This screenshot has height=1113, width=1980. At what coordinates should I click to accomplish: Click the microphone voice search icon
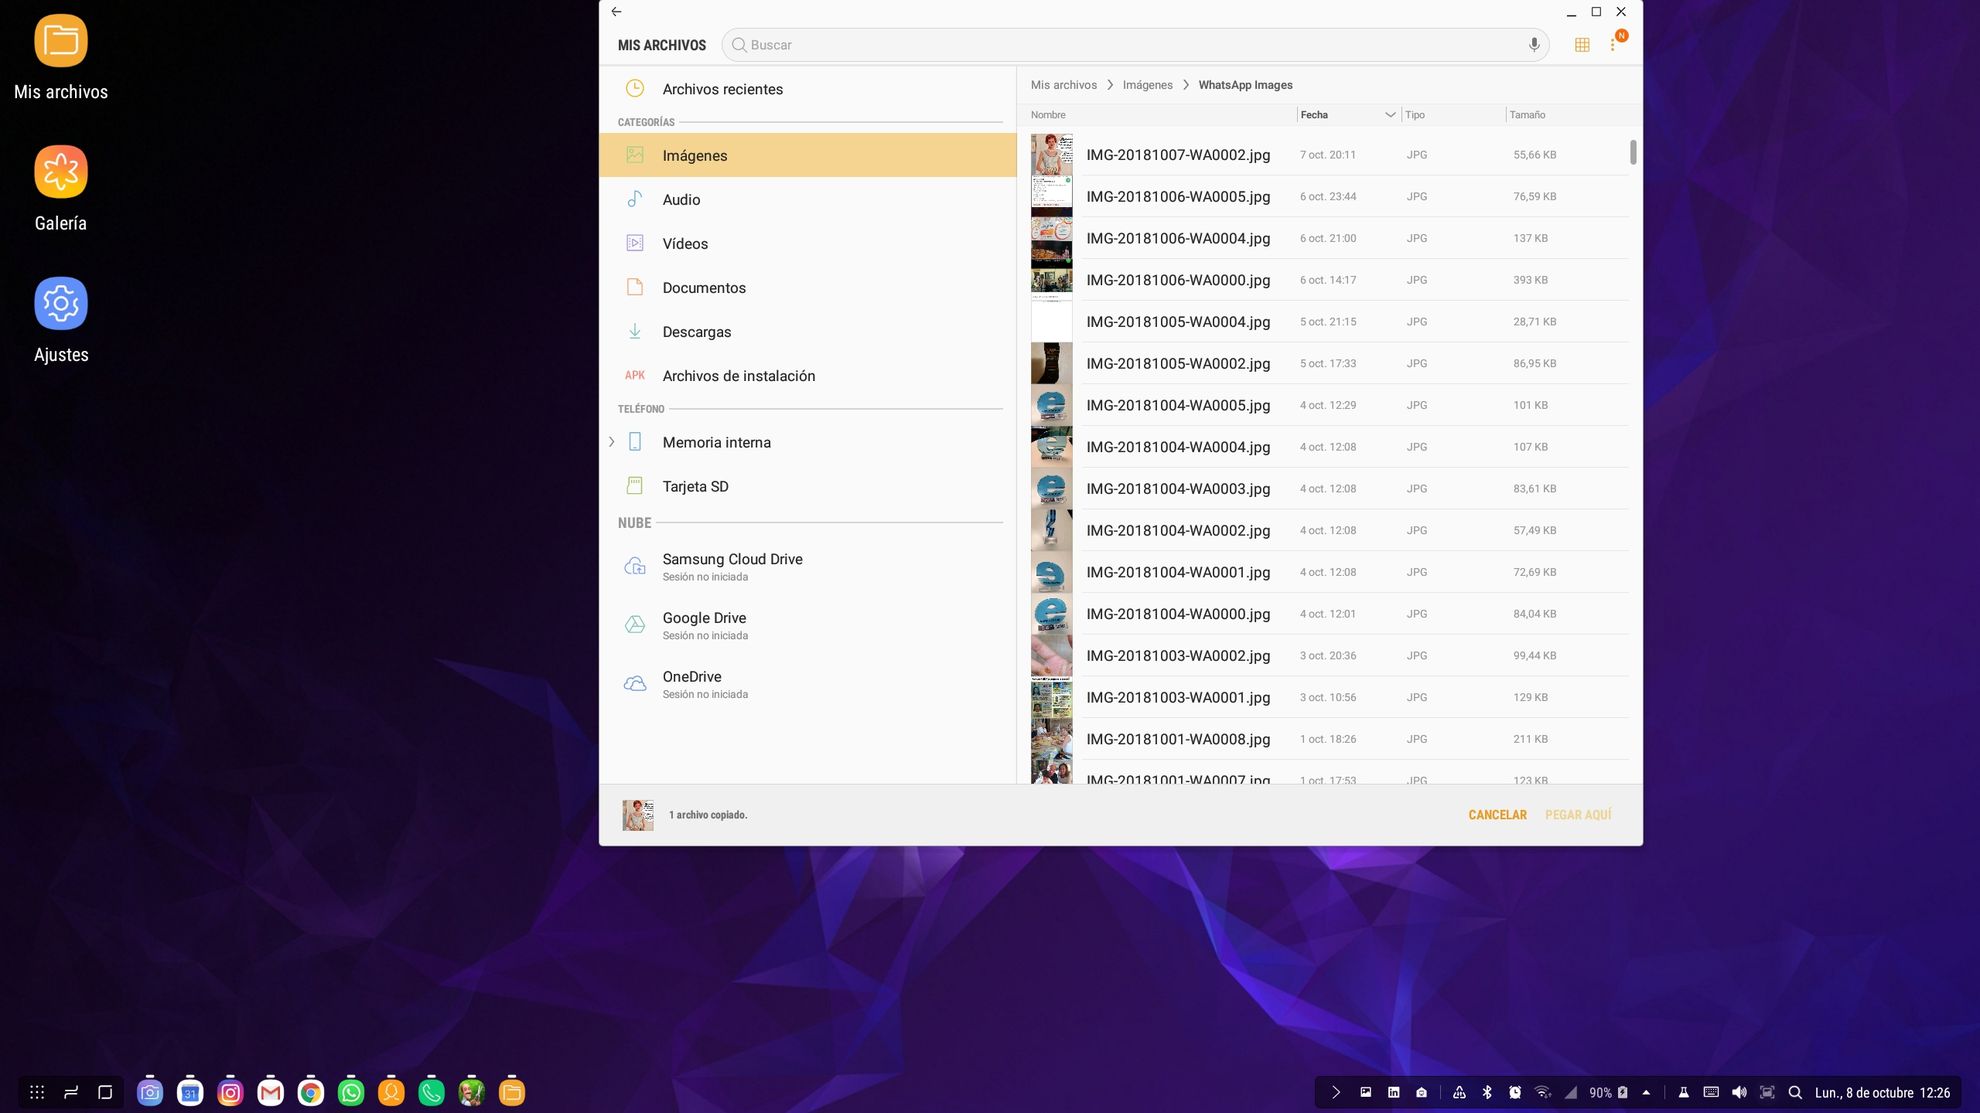coord(1534,45)
